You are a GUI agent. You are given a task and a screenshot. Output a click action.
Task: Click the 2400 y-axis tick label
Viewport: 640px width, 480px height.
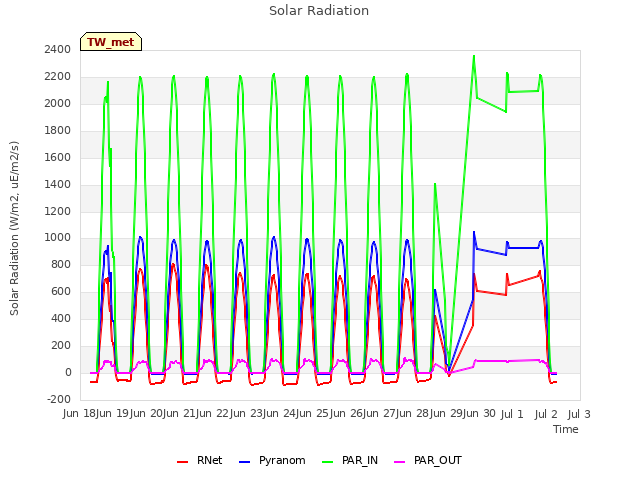click(x=58, y=49)
